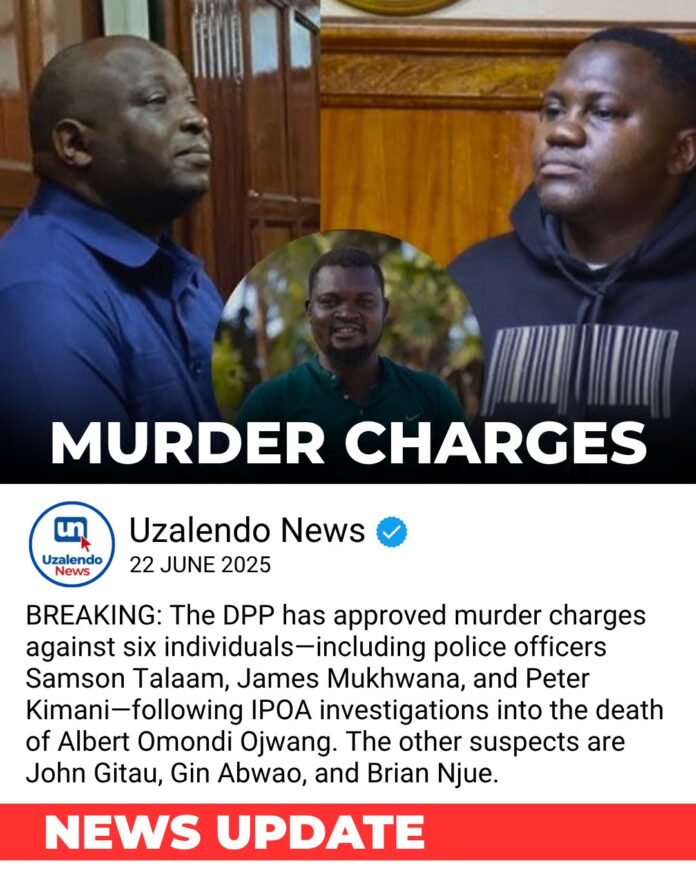Screen dimensions: 696x870
Task: Click the red NEWS UPDATE banner
Action: (x=348, y=832)
